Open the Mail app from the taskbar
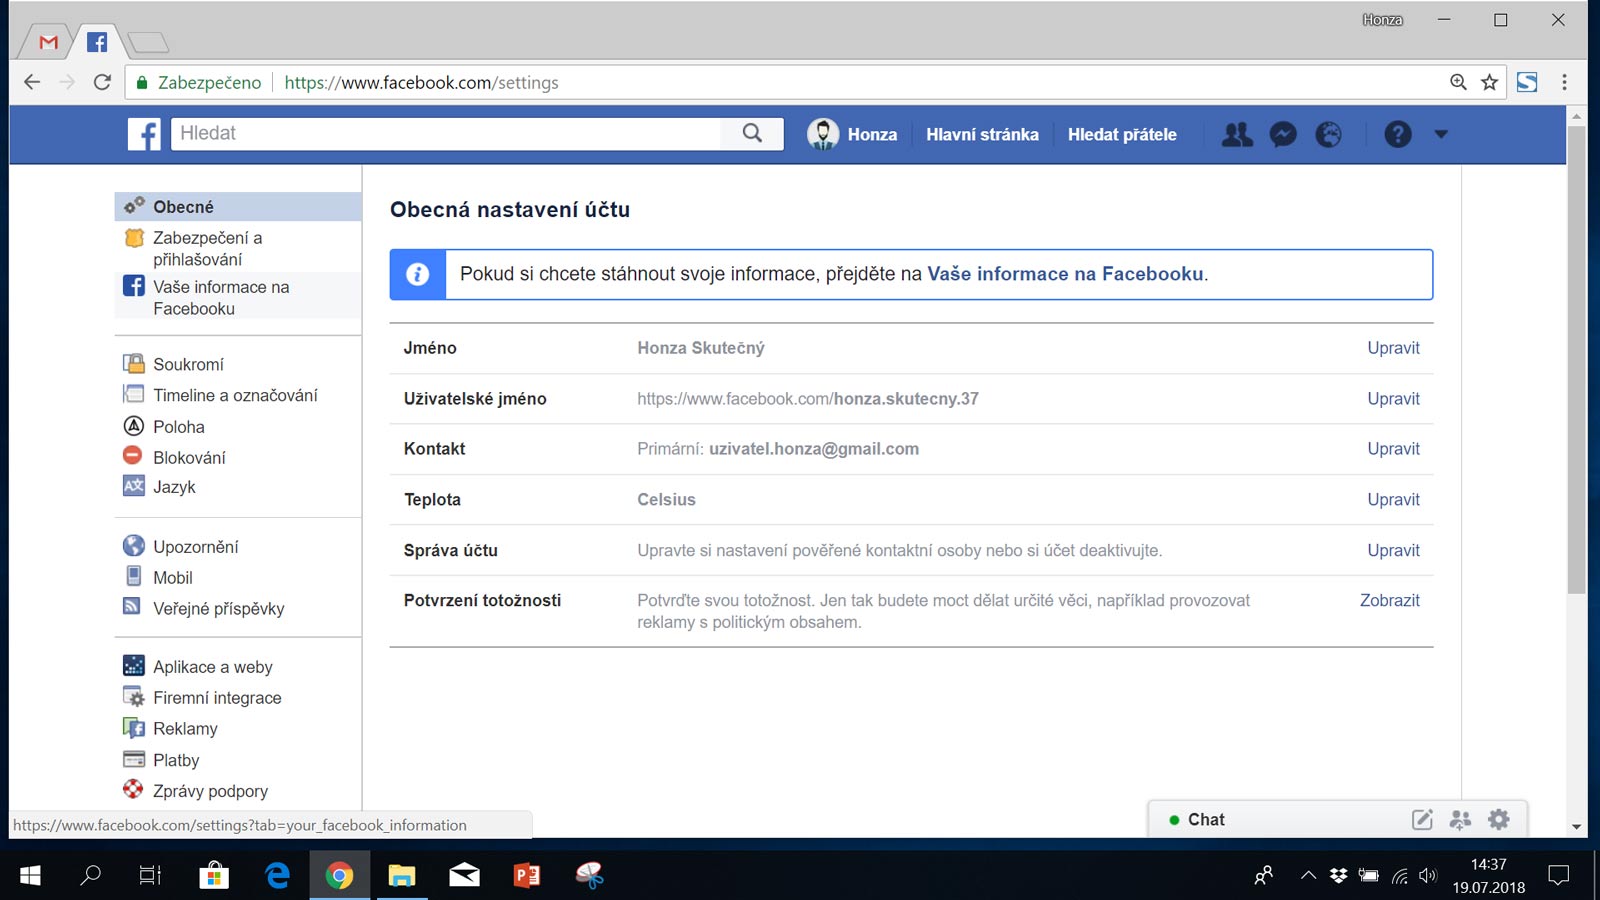 point(464,875)
